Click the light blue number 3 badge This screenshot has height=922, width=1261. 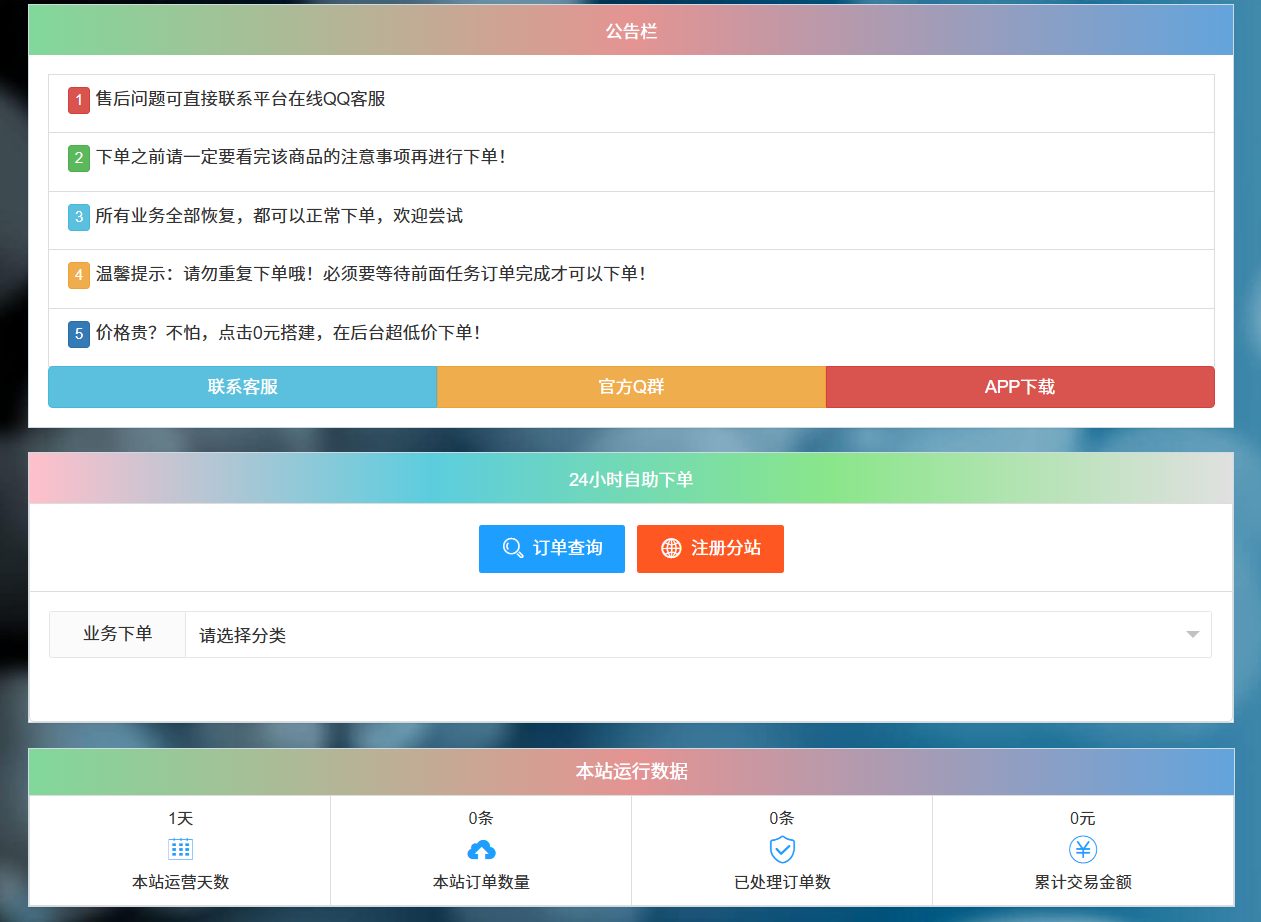point(79,217)
